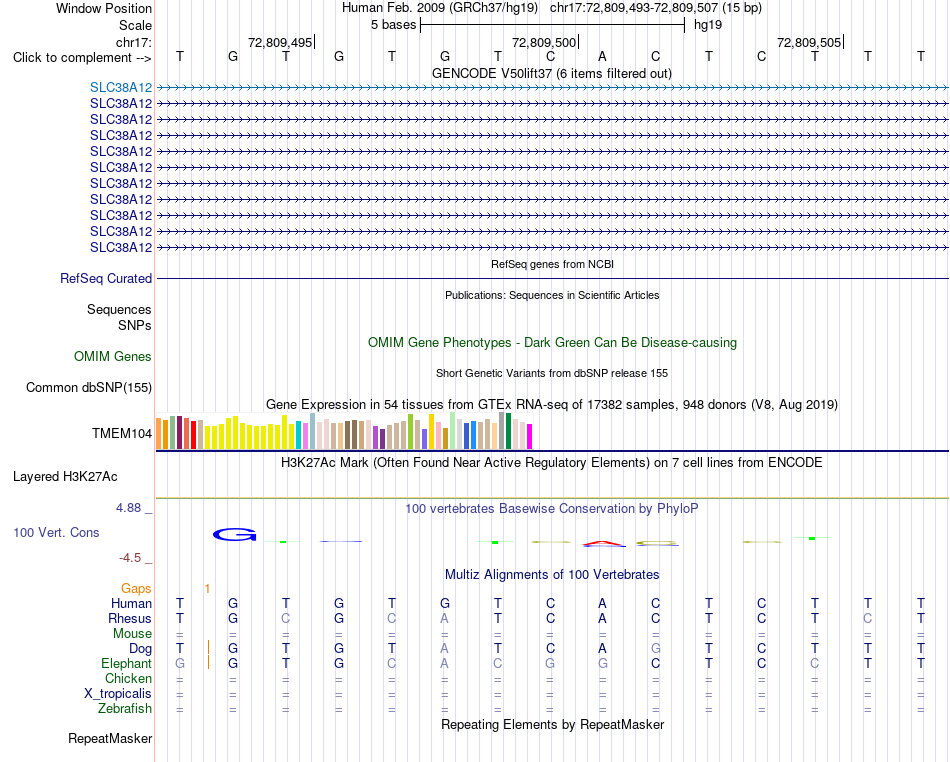Click the 4.88 upper conservation scale value

click(129, 508)
